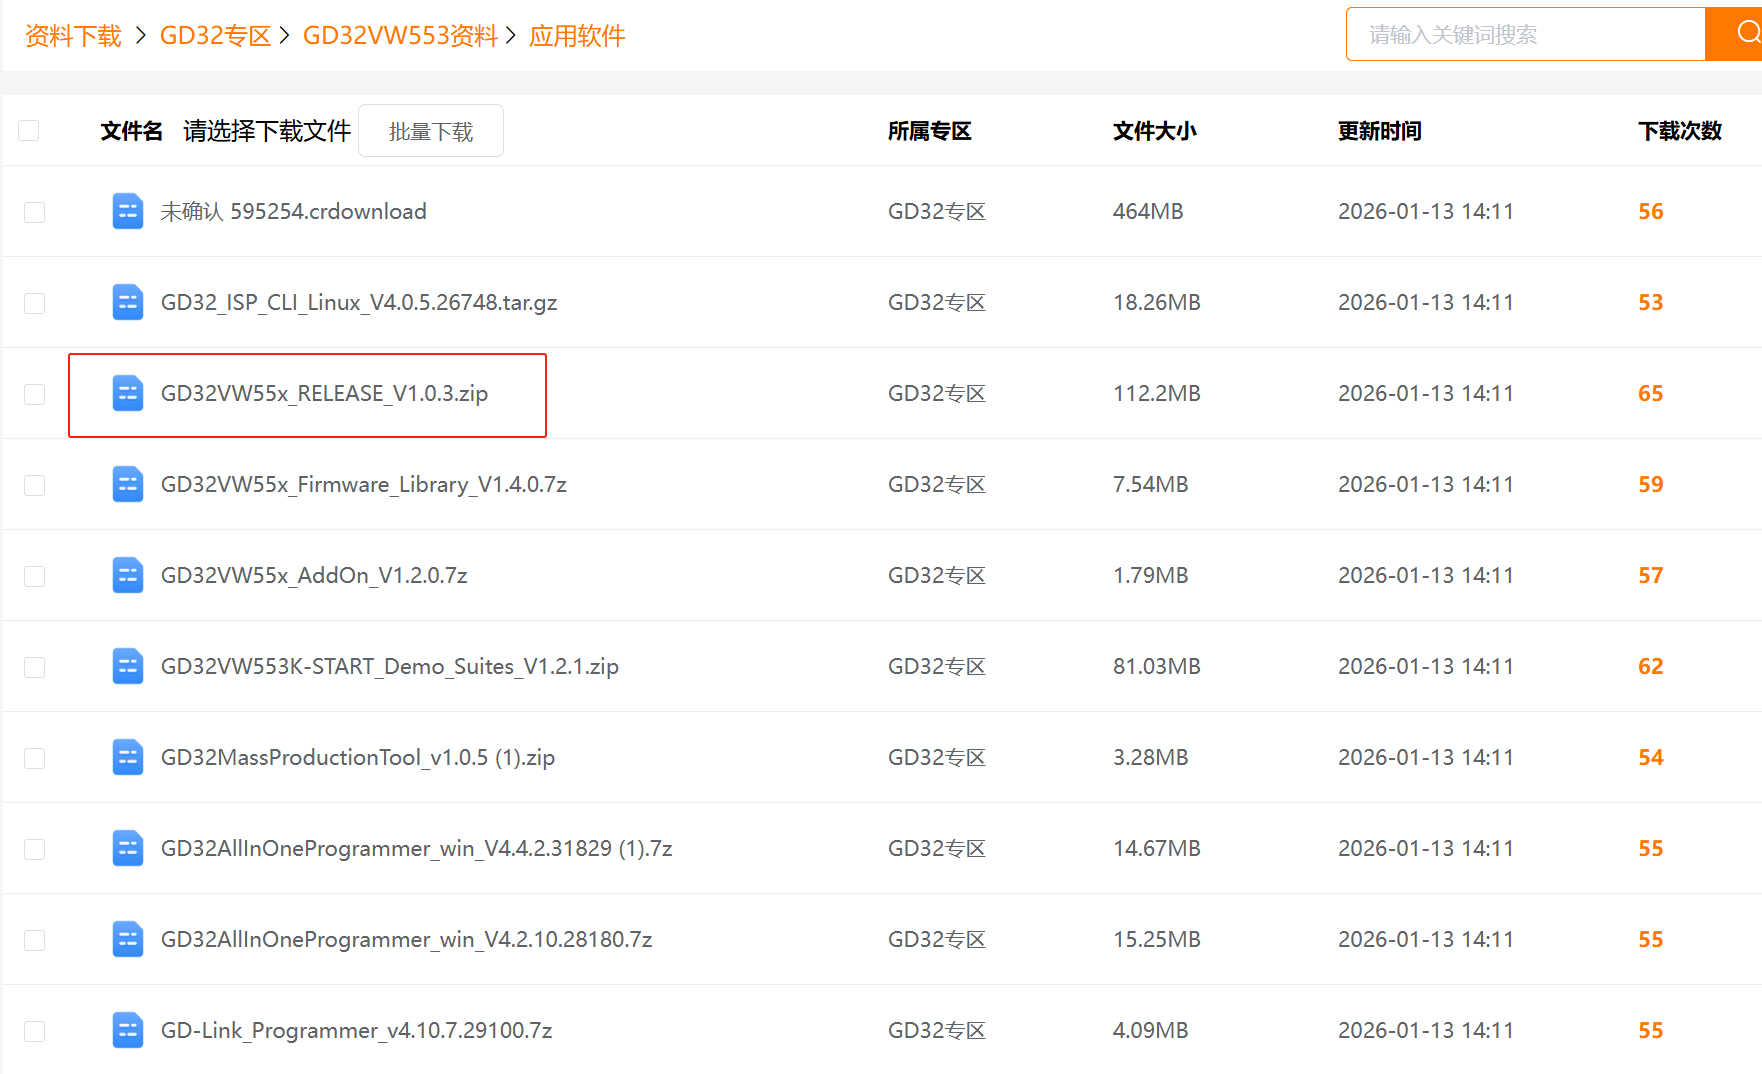Download GD32VW553K-START_Demo_Suites_V1.2.1.zip
1762x1074 pixels.
390,666
